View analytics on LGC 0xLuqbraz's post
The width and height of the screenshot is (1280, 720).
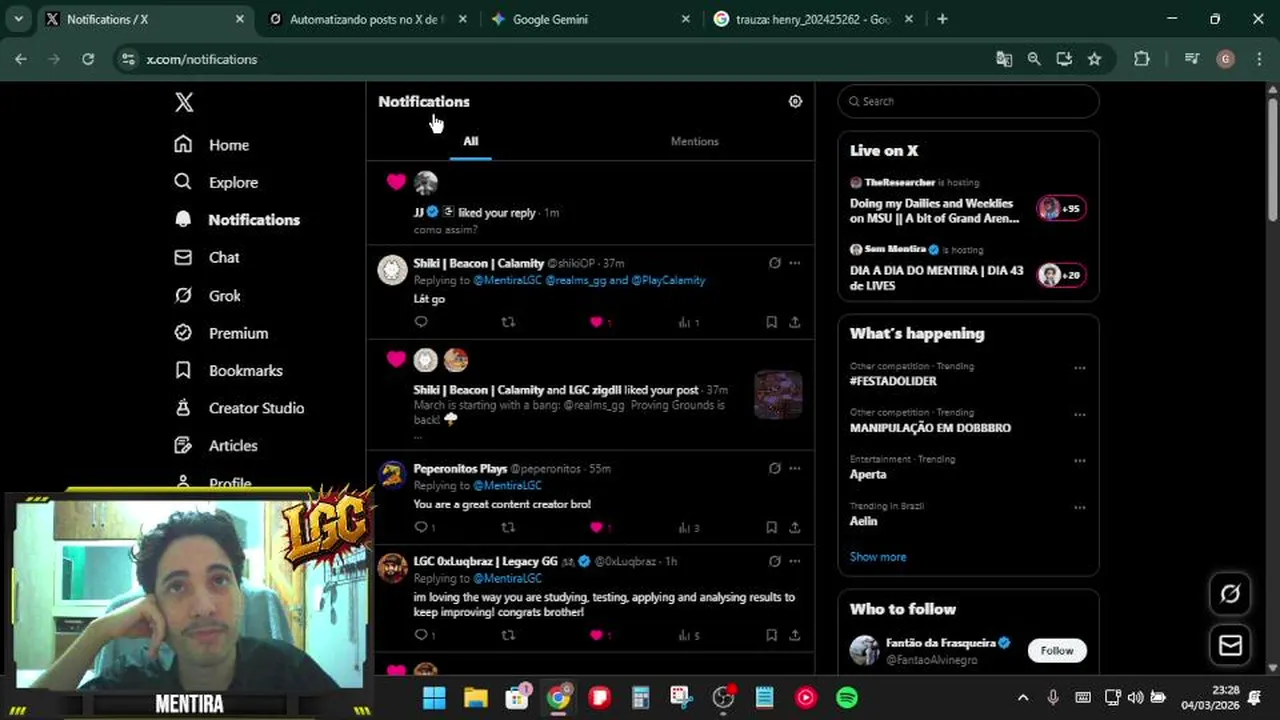point(689,635)
